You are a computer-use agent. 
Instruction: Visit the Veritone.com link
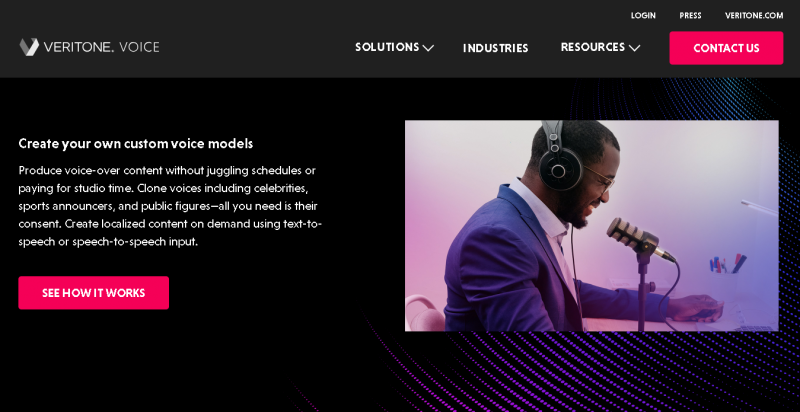754,15
